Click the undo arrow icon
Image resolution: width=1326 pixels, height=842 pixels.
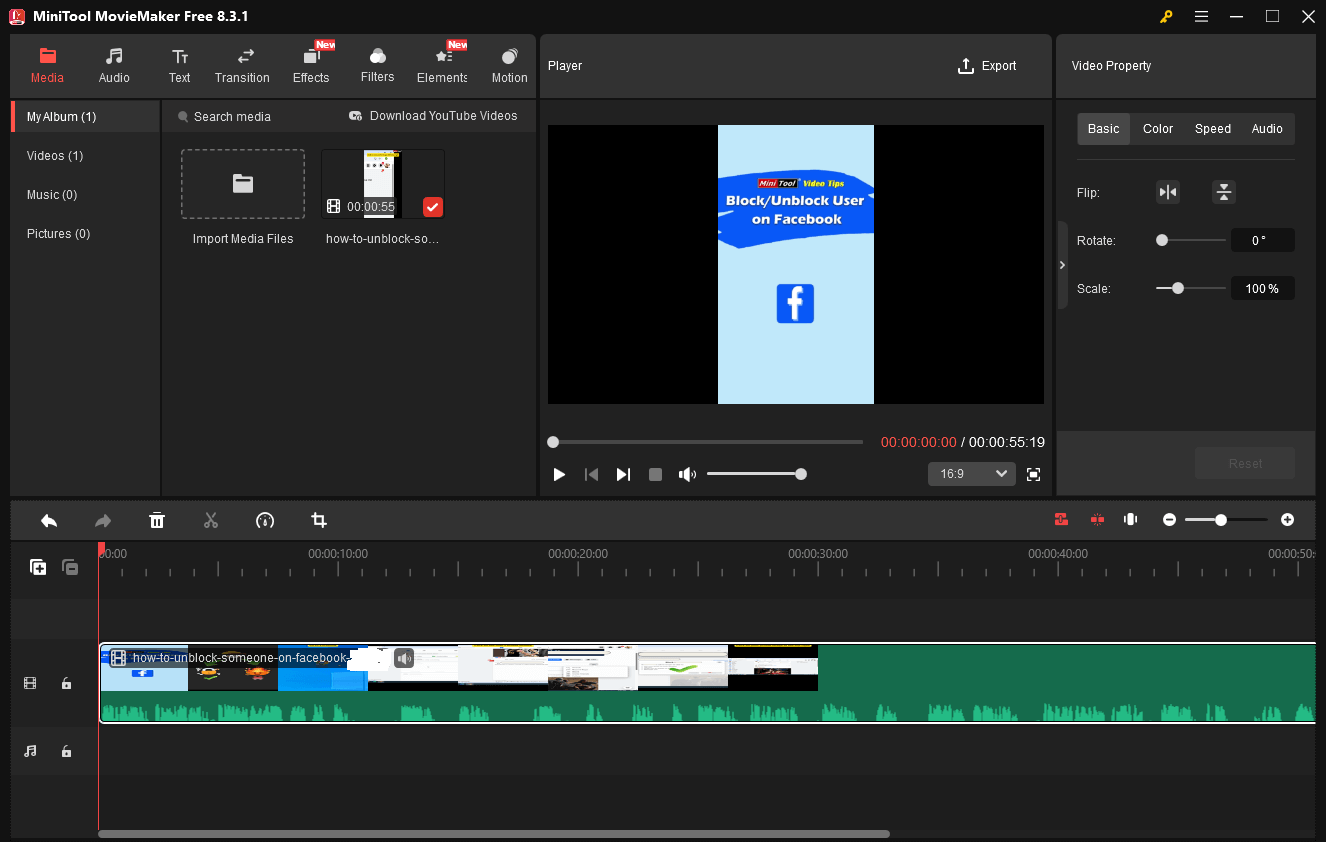click(x=49, y=520)
